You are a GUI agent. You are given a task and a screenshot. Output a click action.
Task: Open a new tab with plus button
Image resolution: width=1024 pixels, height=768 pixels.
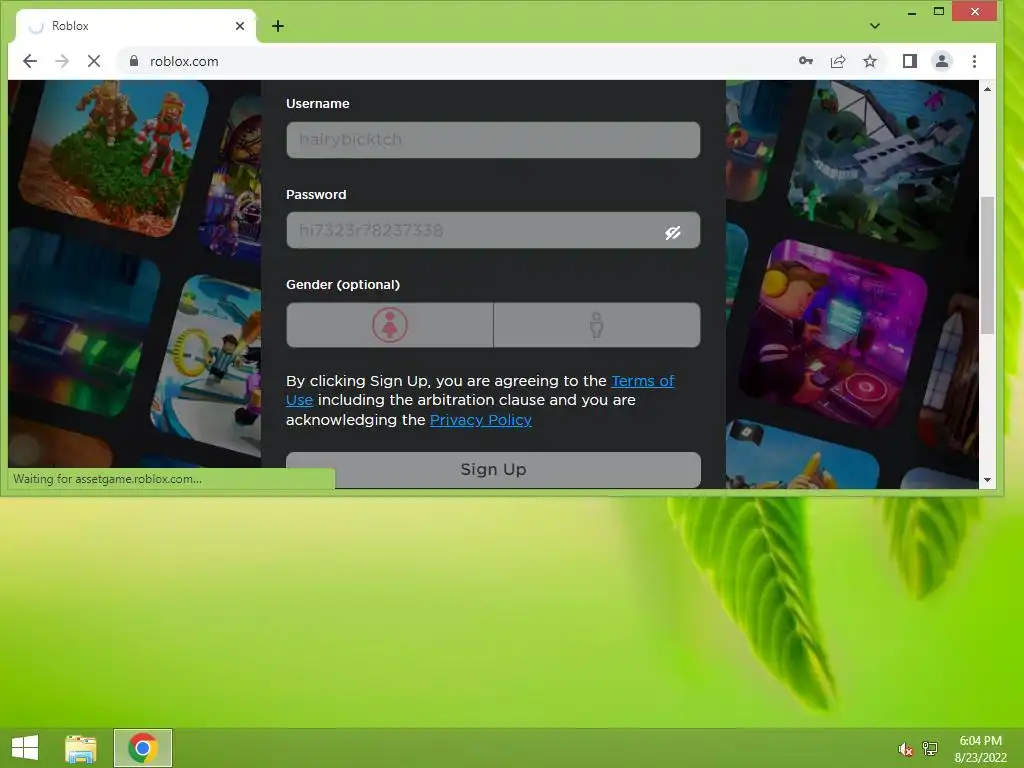coord(278,26)
